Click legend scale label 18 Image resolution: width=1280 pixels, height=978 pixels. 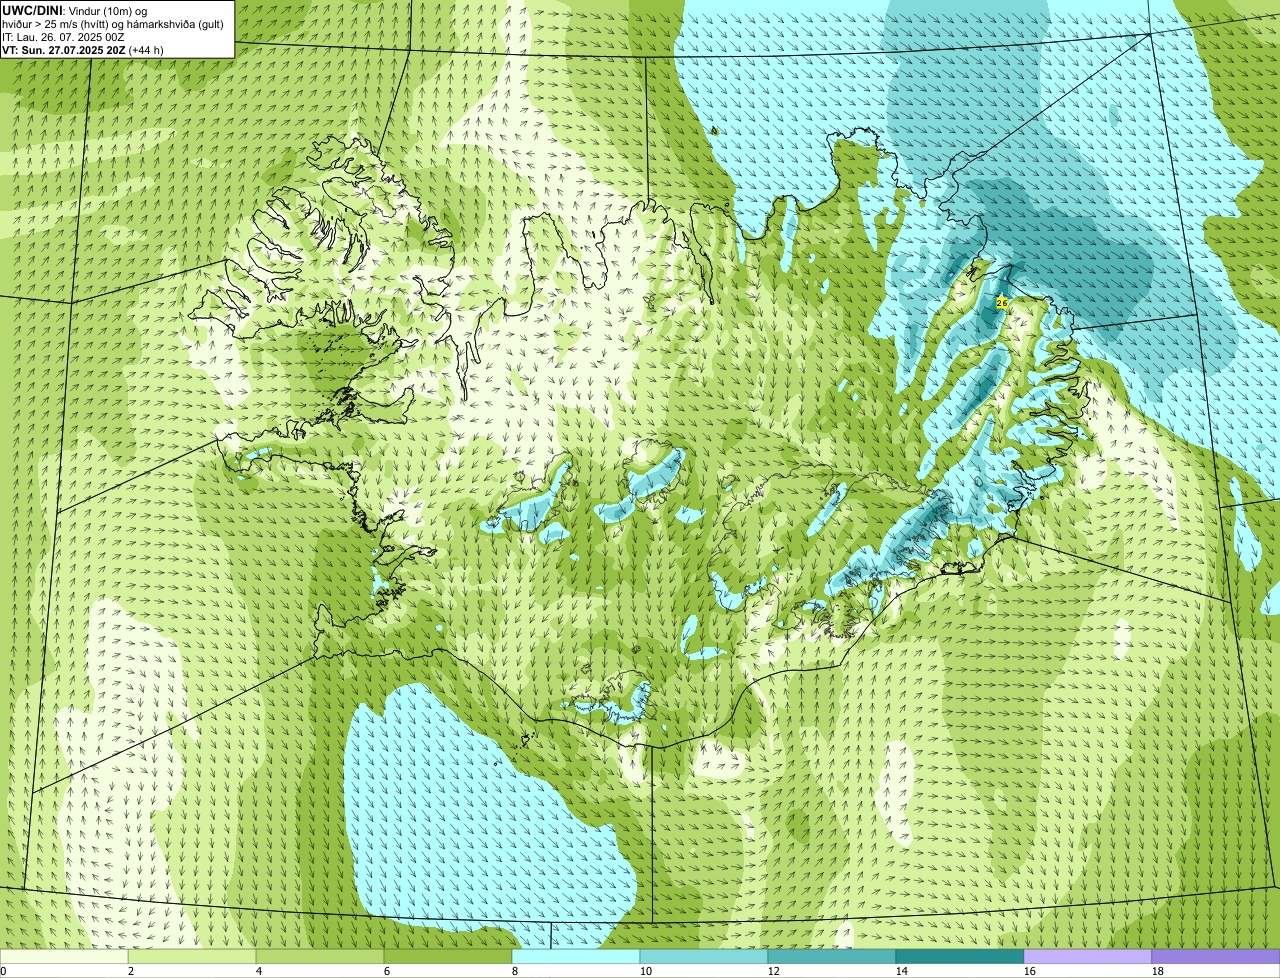tap(1158, 971)
